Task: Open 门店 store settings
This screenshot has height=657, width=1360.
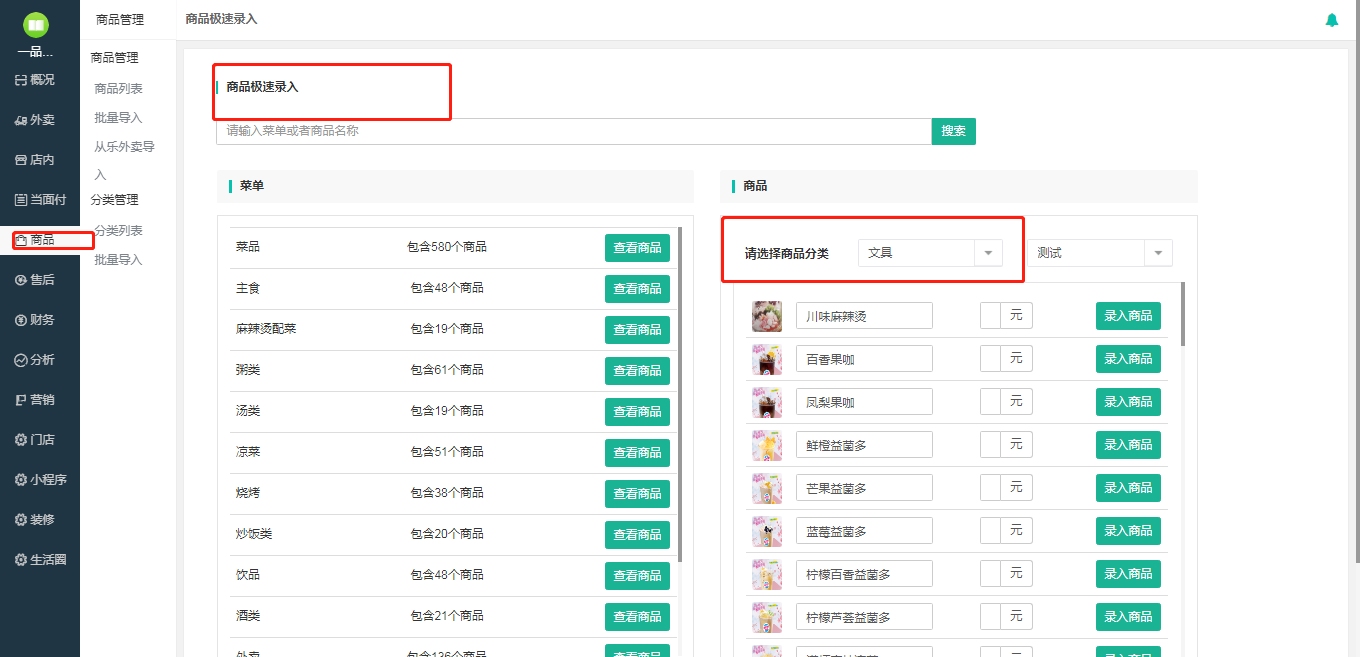Action: [x=35, y=440]
